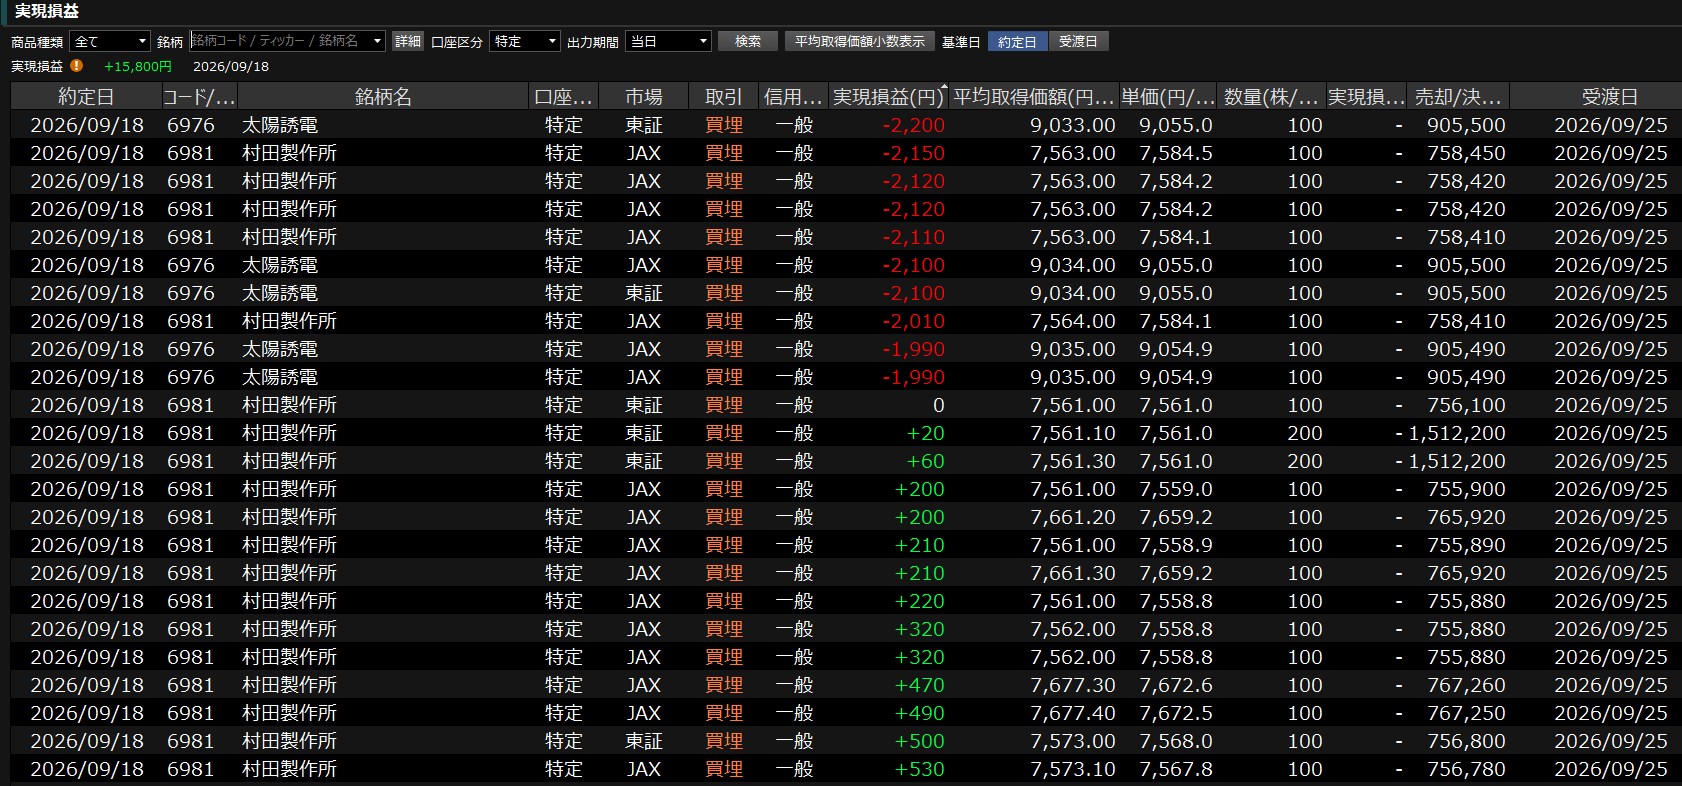Select the row with zero 実現損益
The image size is (1682, 786).
[x=846, y=405]
